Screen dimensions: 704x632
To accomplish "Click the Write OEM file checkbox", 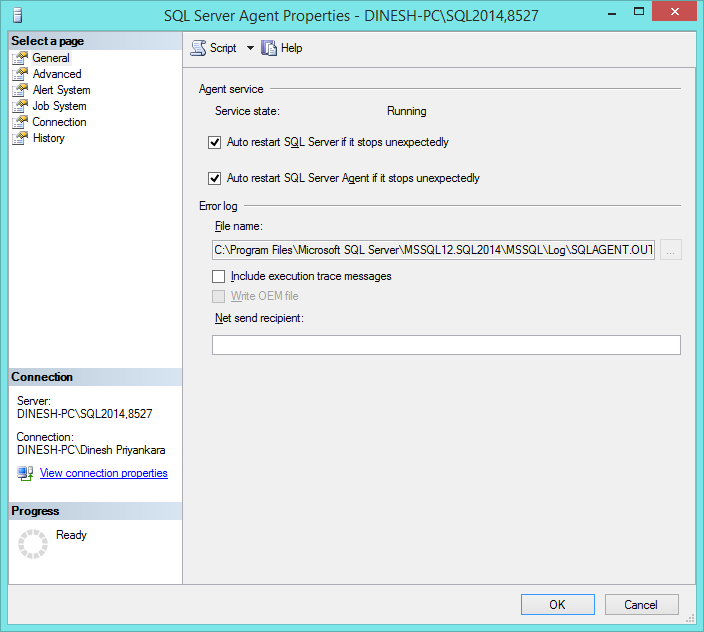I will coord(219,296).
